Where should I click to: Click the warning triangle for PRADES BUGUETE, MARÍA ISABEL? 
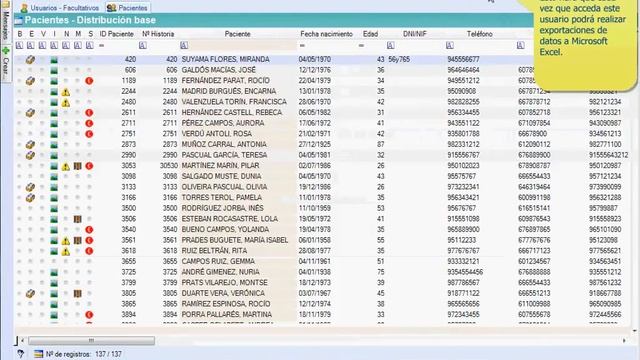pos(66,241)
